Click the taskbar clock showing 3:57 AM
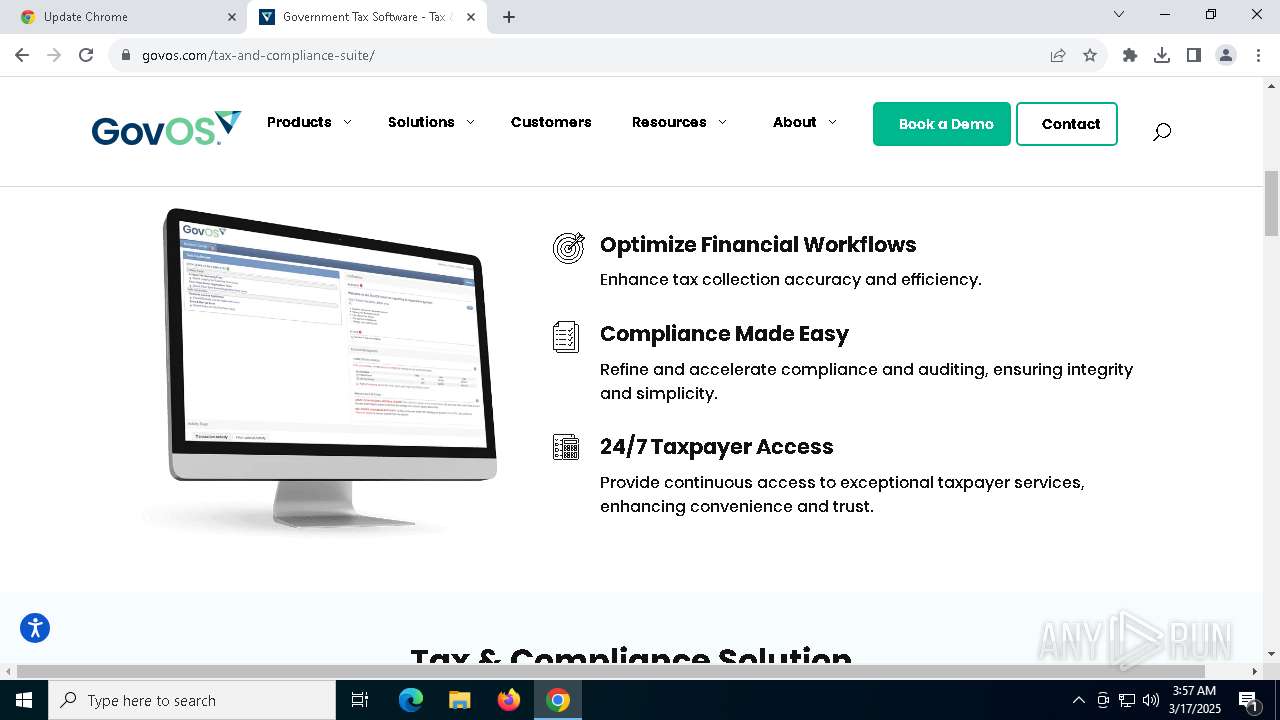This screenshot has height=720, width=1280. 1194,700
